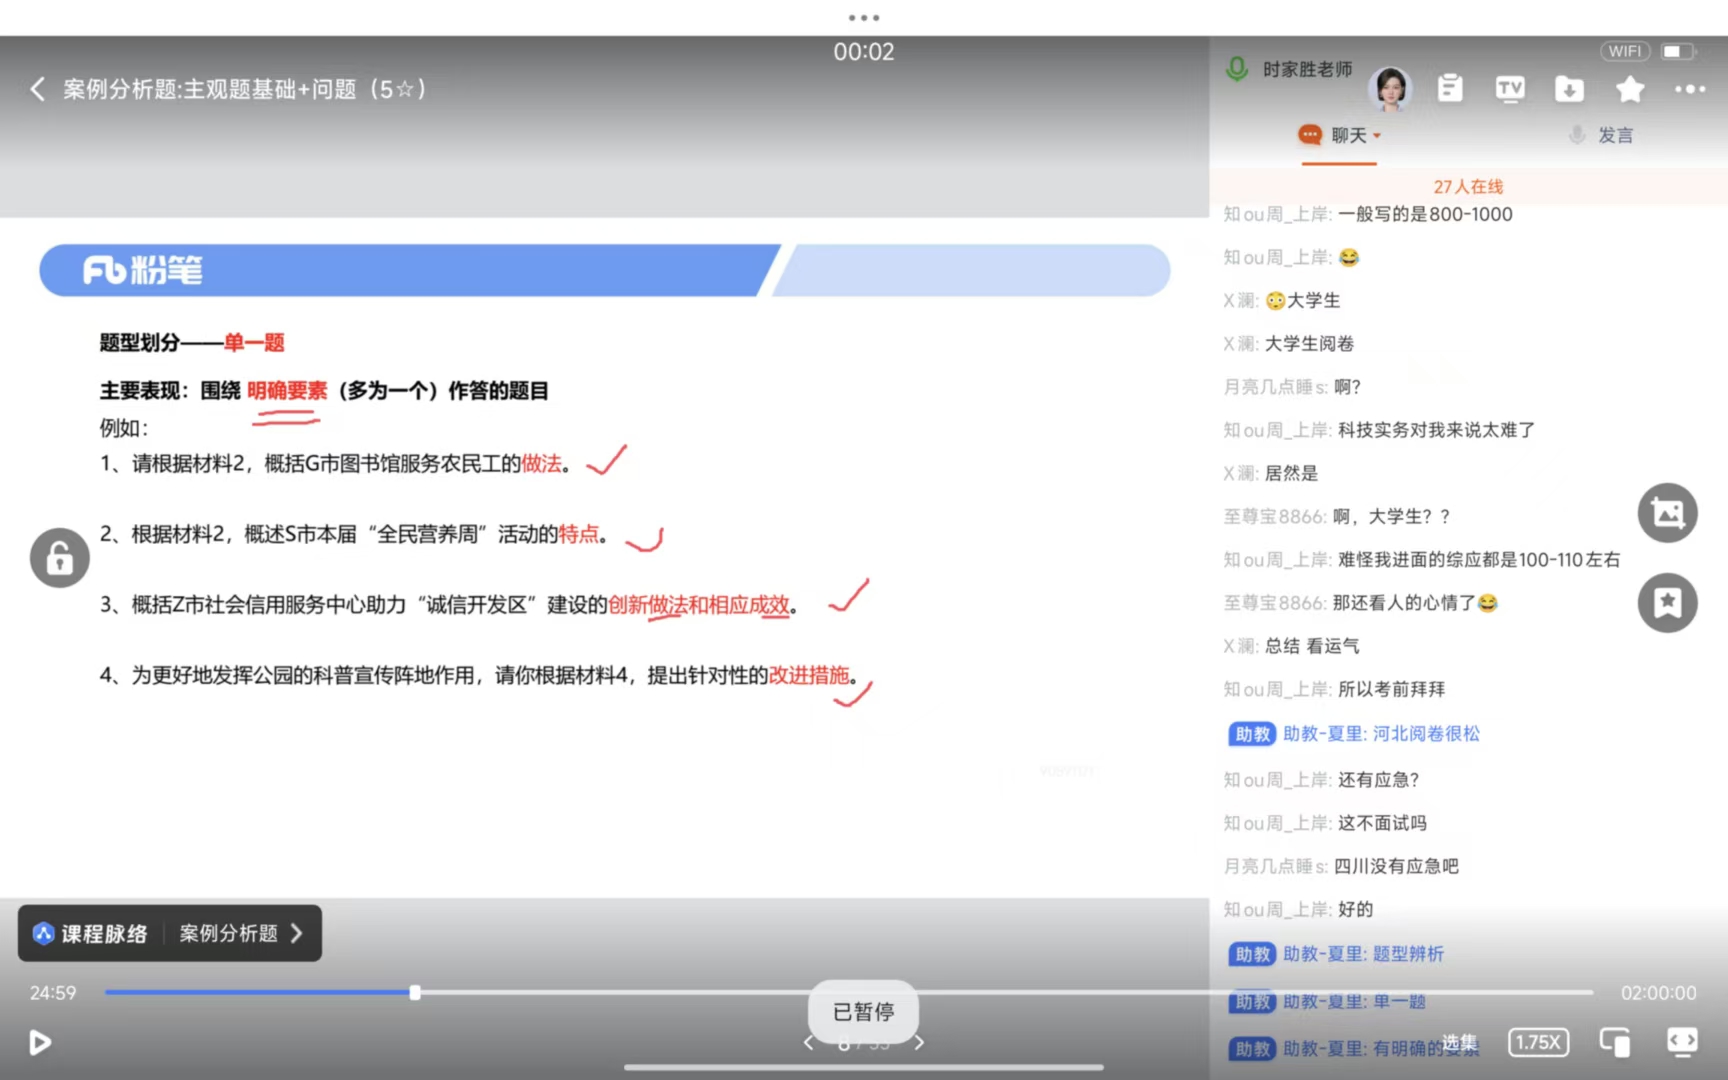Open the 选集 episode list
This screenshot has width=1728, height=1080.
coord(1459,1043)
